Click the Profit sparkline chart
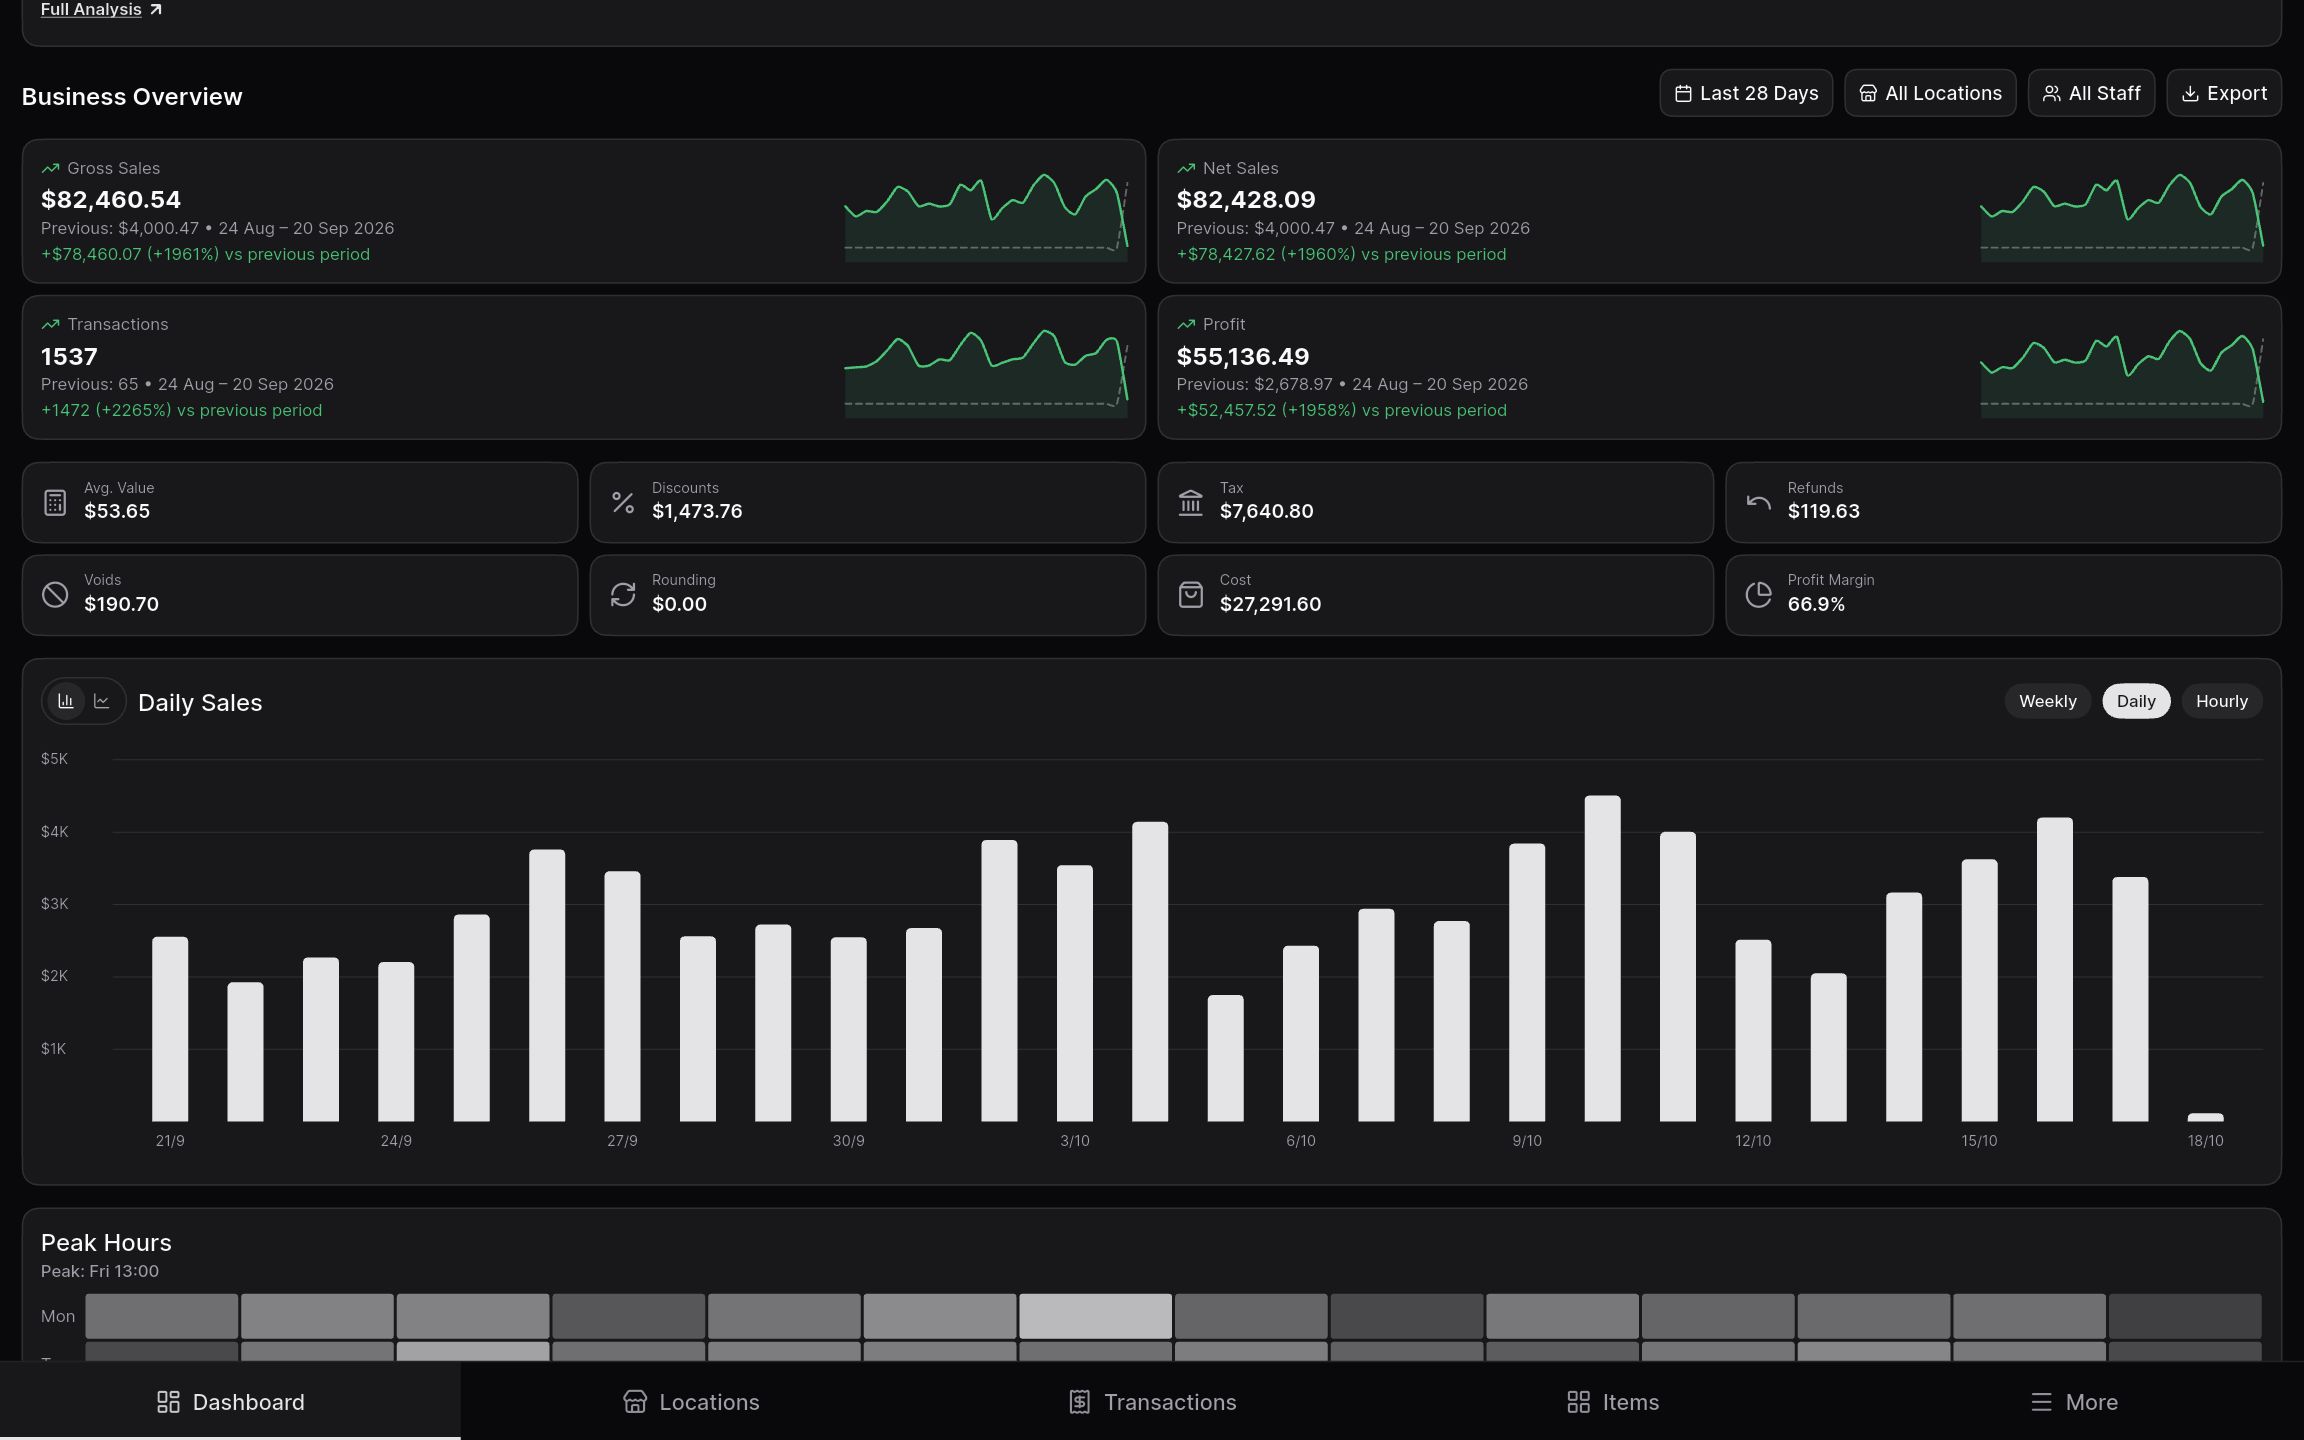Image resolution: width=2304 pixels, height=1440 pixels. (2121, 372)
